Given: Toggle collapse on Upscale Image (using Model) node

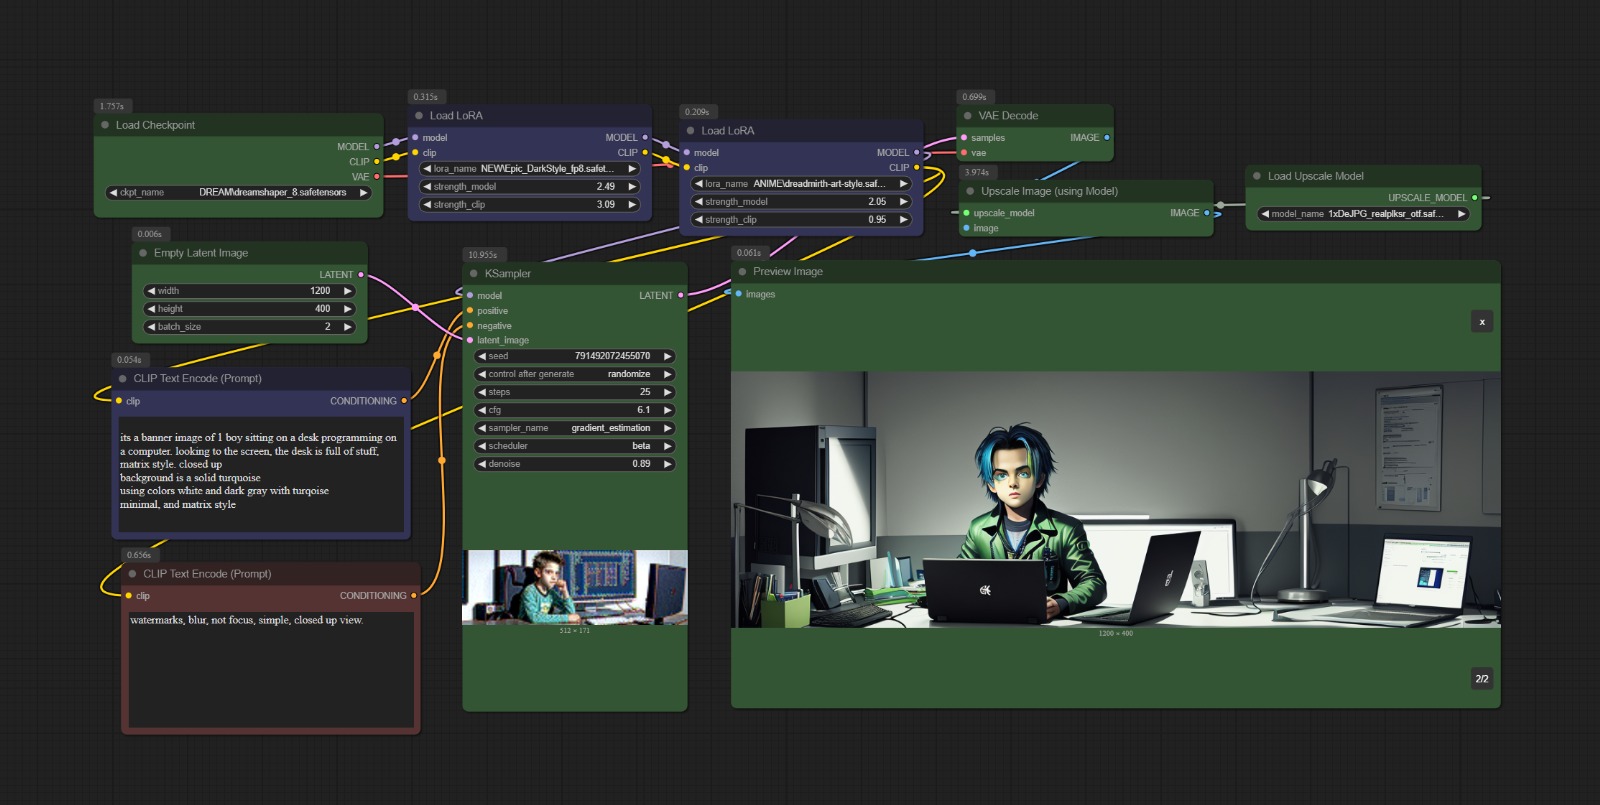Looking at the screenshot, I should [x=970, y=191].
